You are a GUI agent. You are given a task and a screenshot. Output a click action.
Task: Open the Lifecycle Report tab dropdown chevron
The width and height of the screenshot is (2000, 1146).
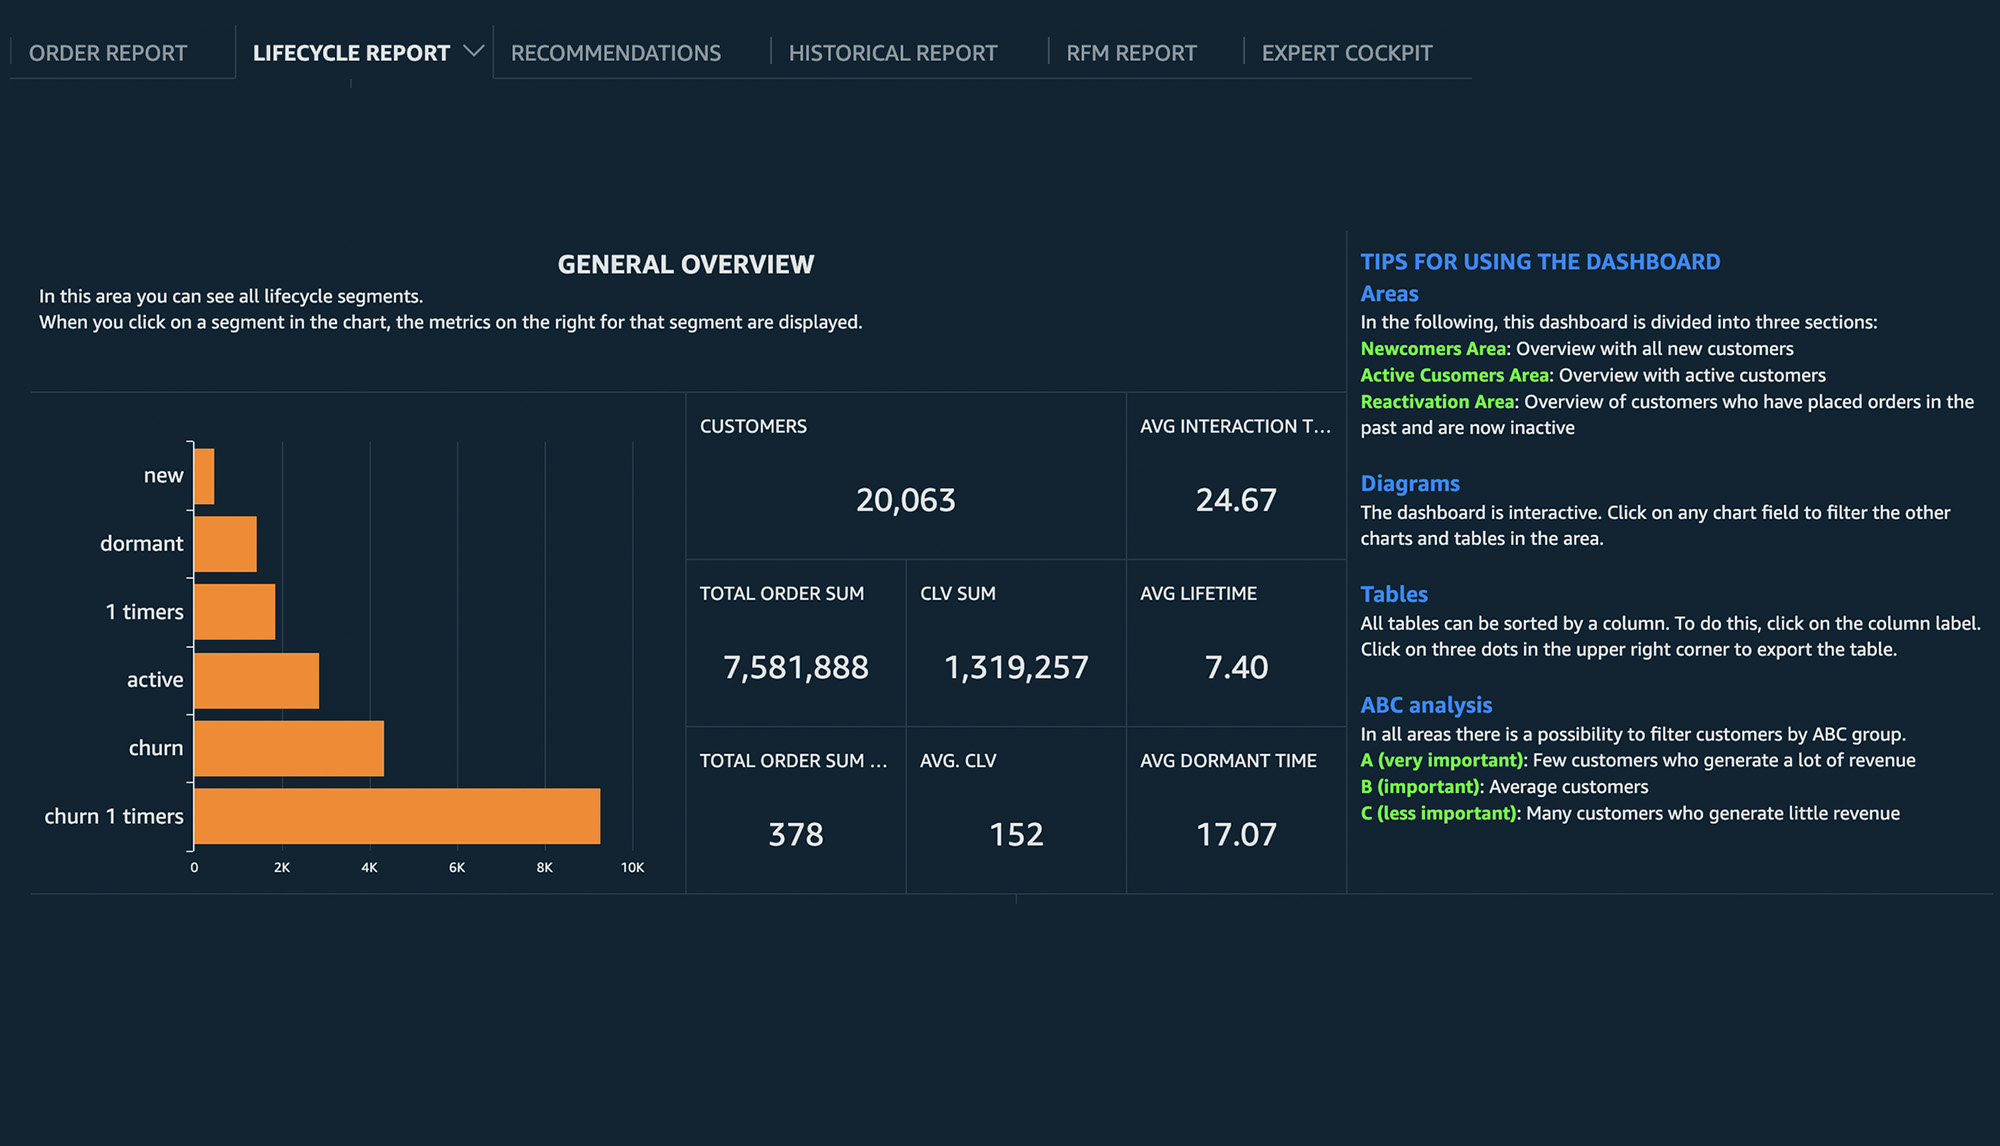[x=474, y=51]
